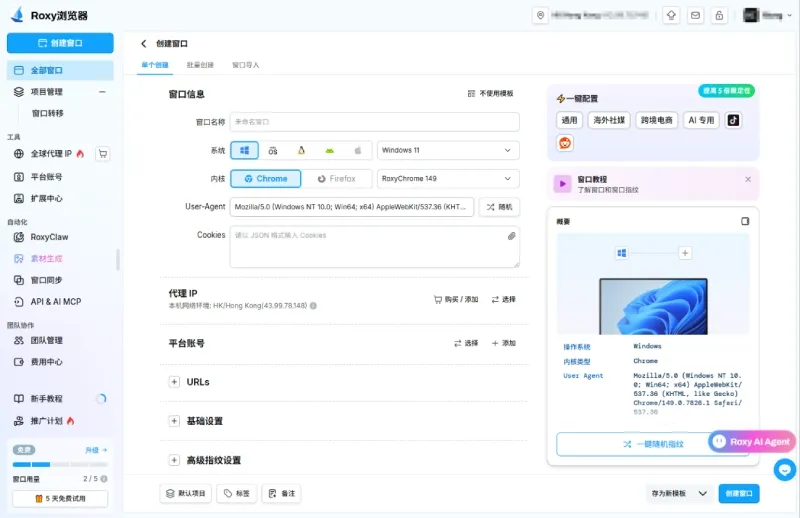Click the upload arrow icon in header
The image size is (800, 518).
(x=671, y=15)
